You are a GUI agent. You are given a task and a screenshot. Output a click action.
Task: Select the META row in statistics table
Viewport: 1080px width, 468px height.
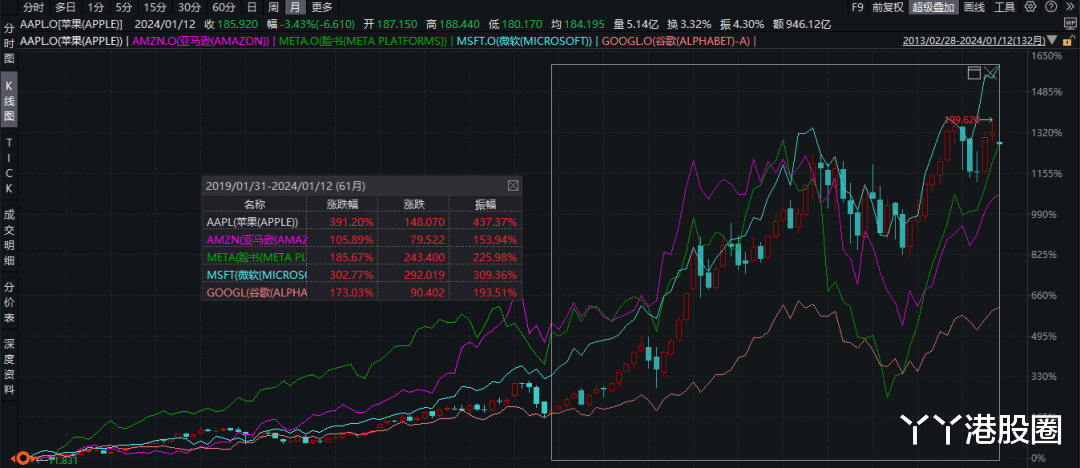pyautogui.click(x=362, y=257)
